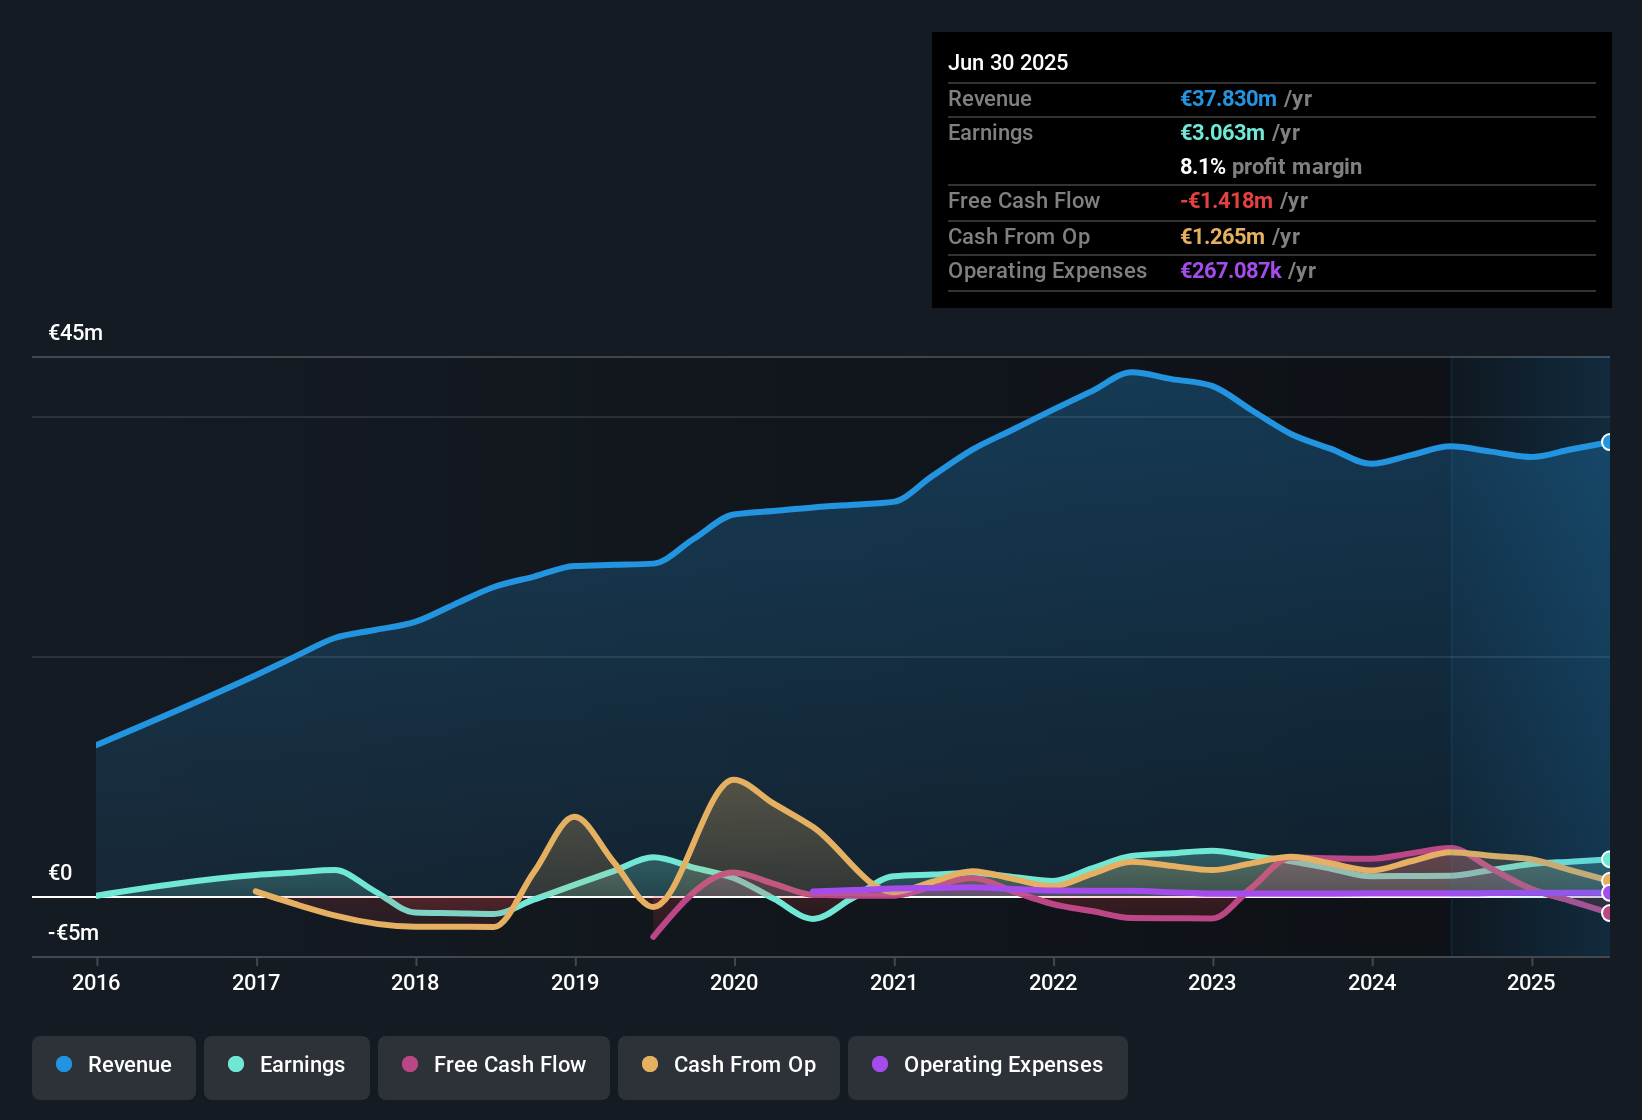
Task: Select the 2025 year label on the axis
Action: tap(1532, 983)
